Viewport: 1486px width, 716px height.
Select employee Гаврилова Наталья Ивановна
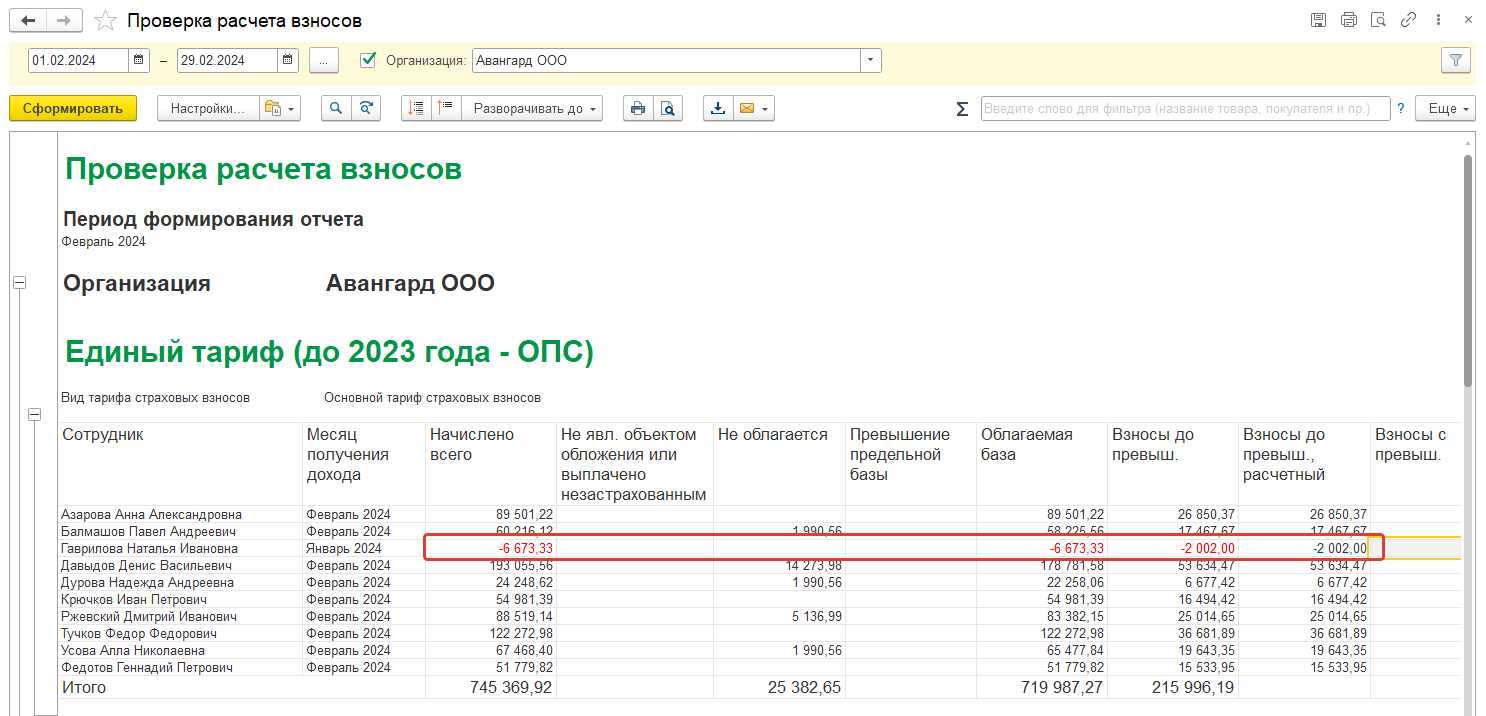pyautogui.click(x=149, y=548)
